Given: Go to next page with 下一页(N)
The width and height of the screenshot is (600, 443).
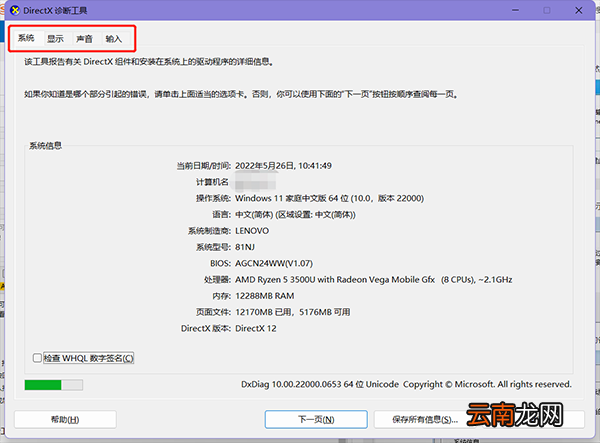Looking at the screenshot, I should click(x=316, y=420).
